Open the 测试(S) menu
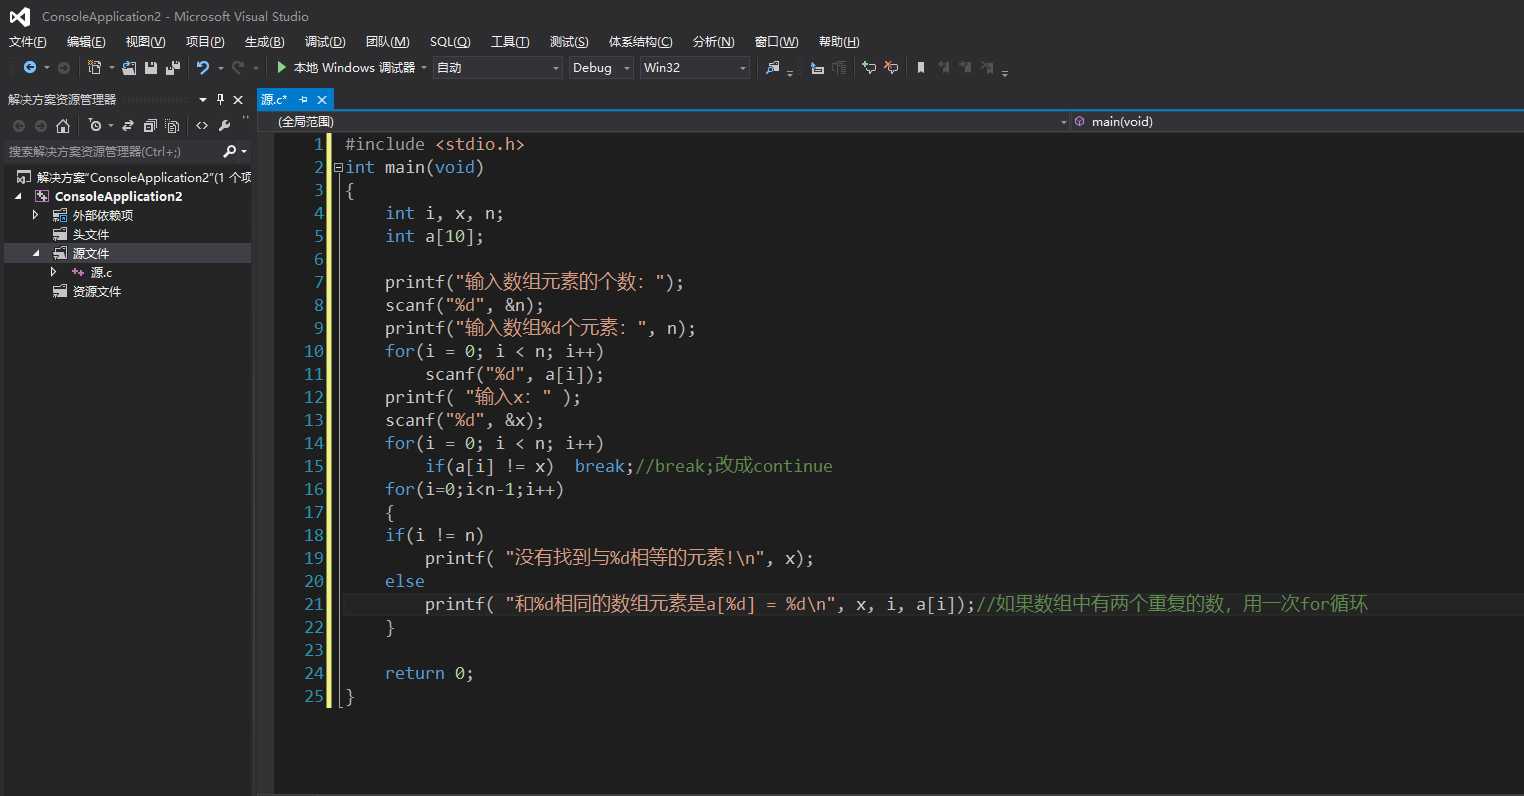Viewport: 1524px width, 796px height. [x=569, y=41]
